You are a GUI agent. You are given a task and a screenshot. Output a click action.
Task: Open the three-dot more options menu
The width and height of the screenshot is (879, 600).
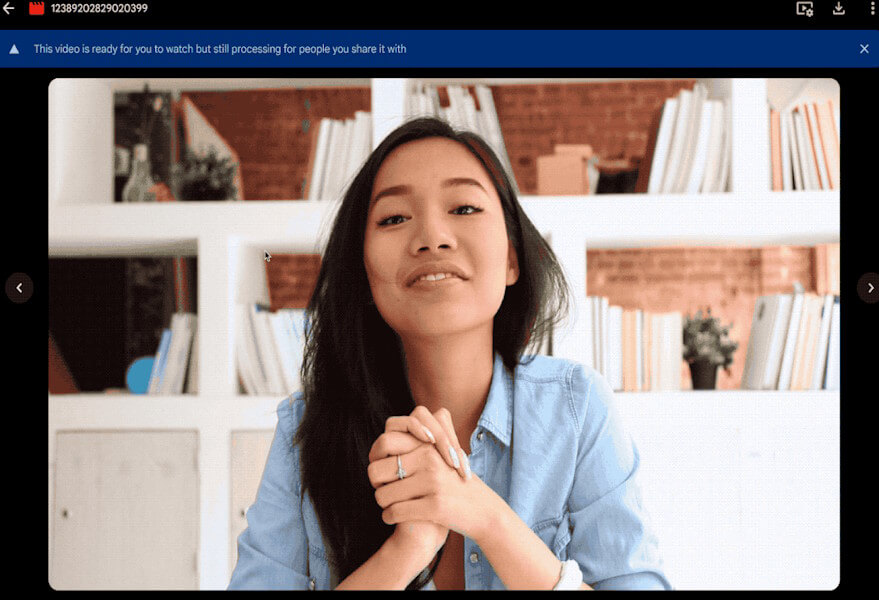tap(872, 8)
